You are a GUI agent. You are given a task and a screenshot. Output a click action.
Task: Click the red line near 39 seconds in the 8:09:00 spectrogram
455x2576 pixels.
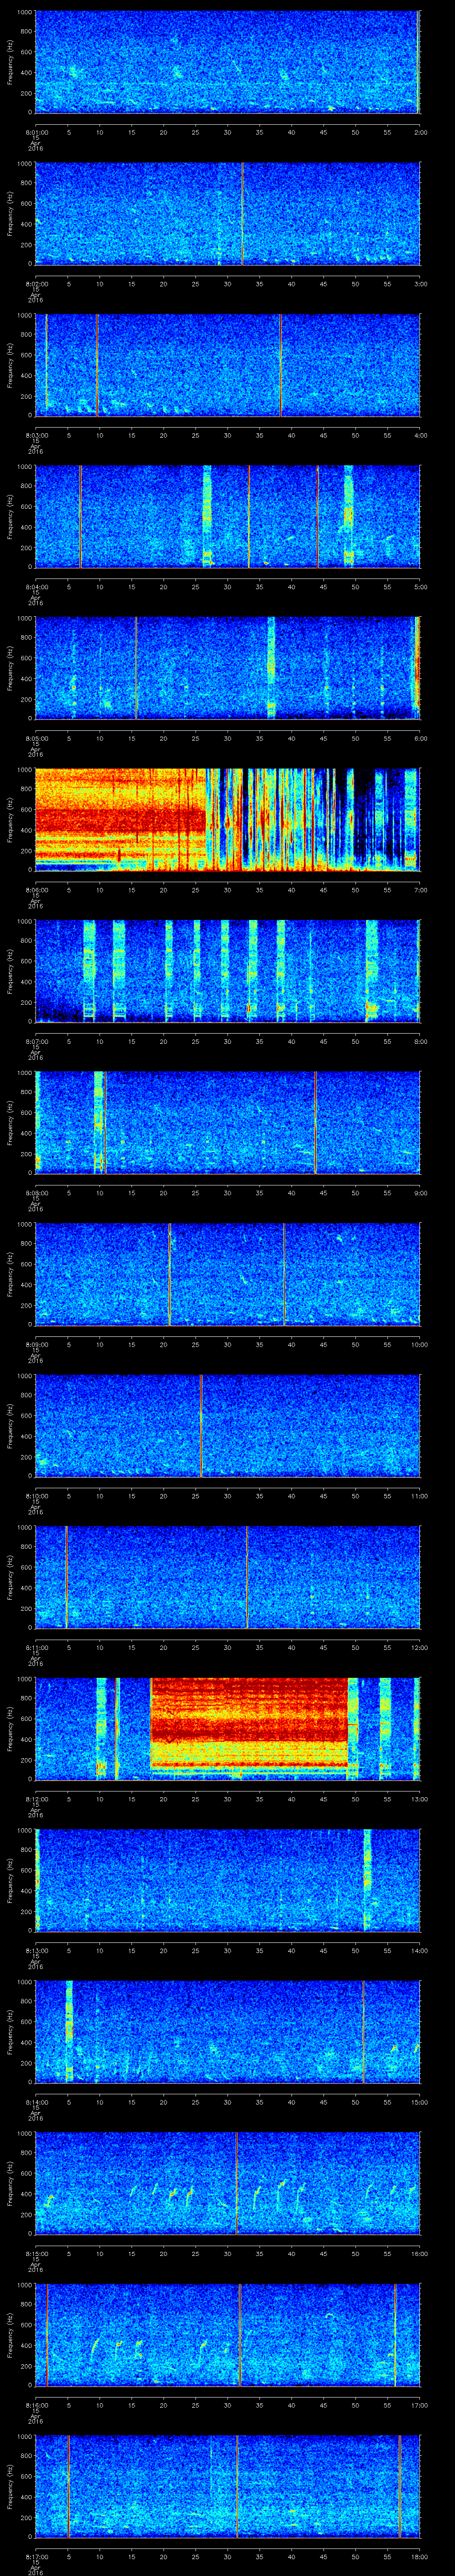coord(284,1273)
